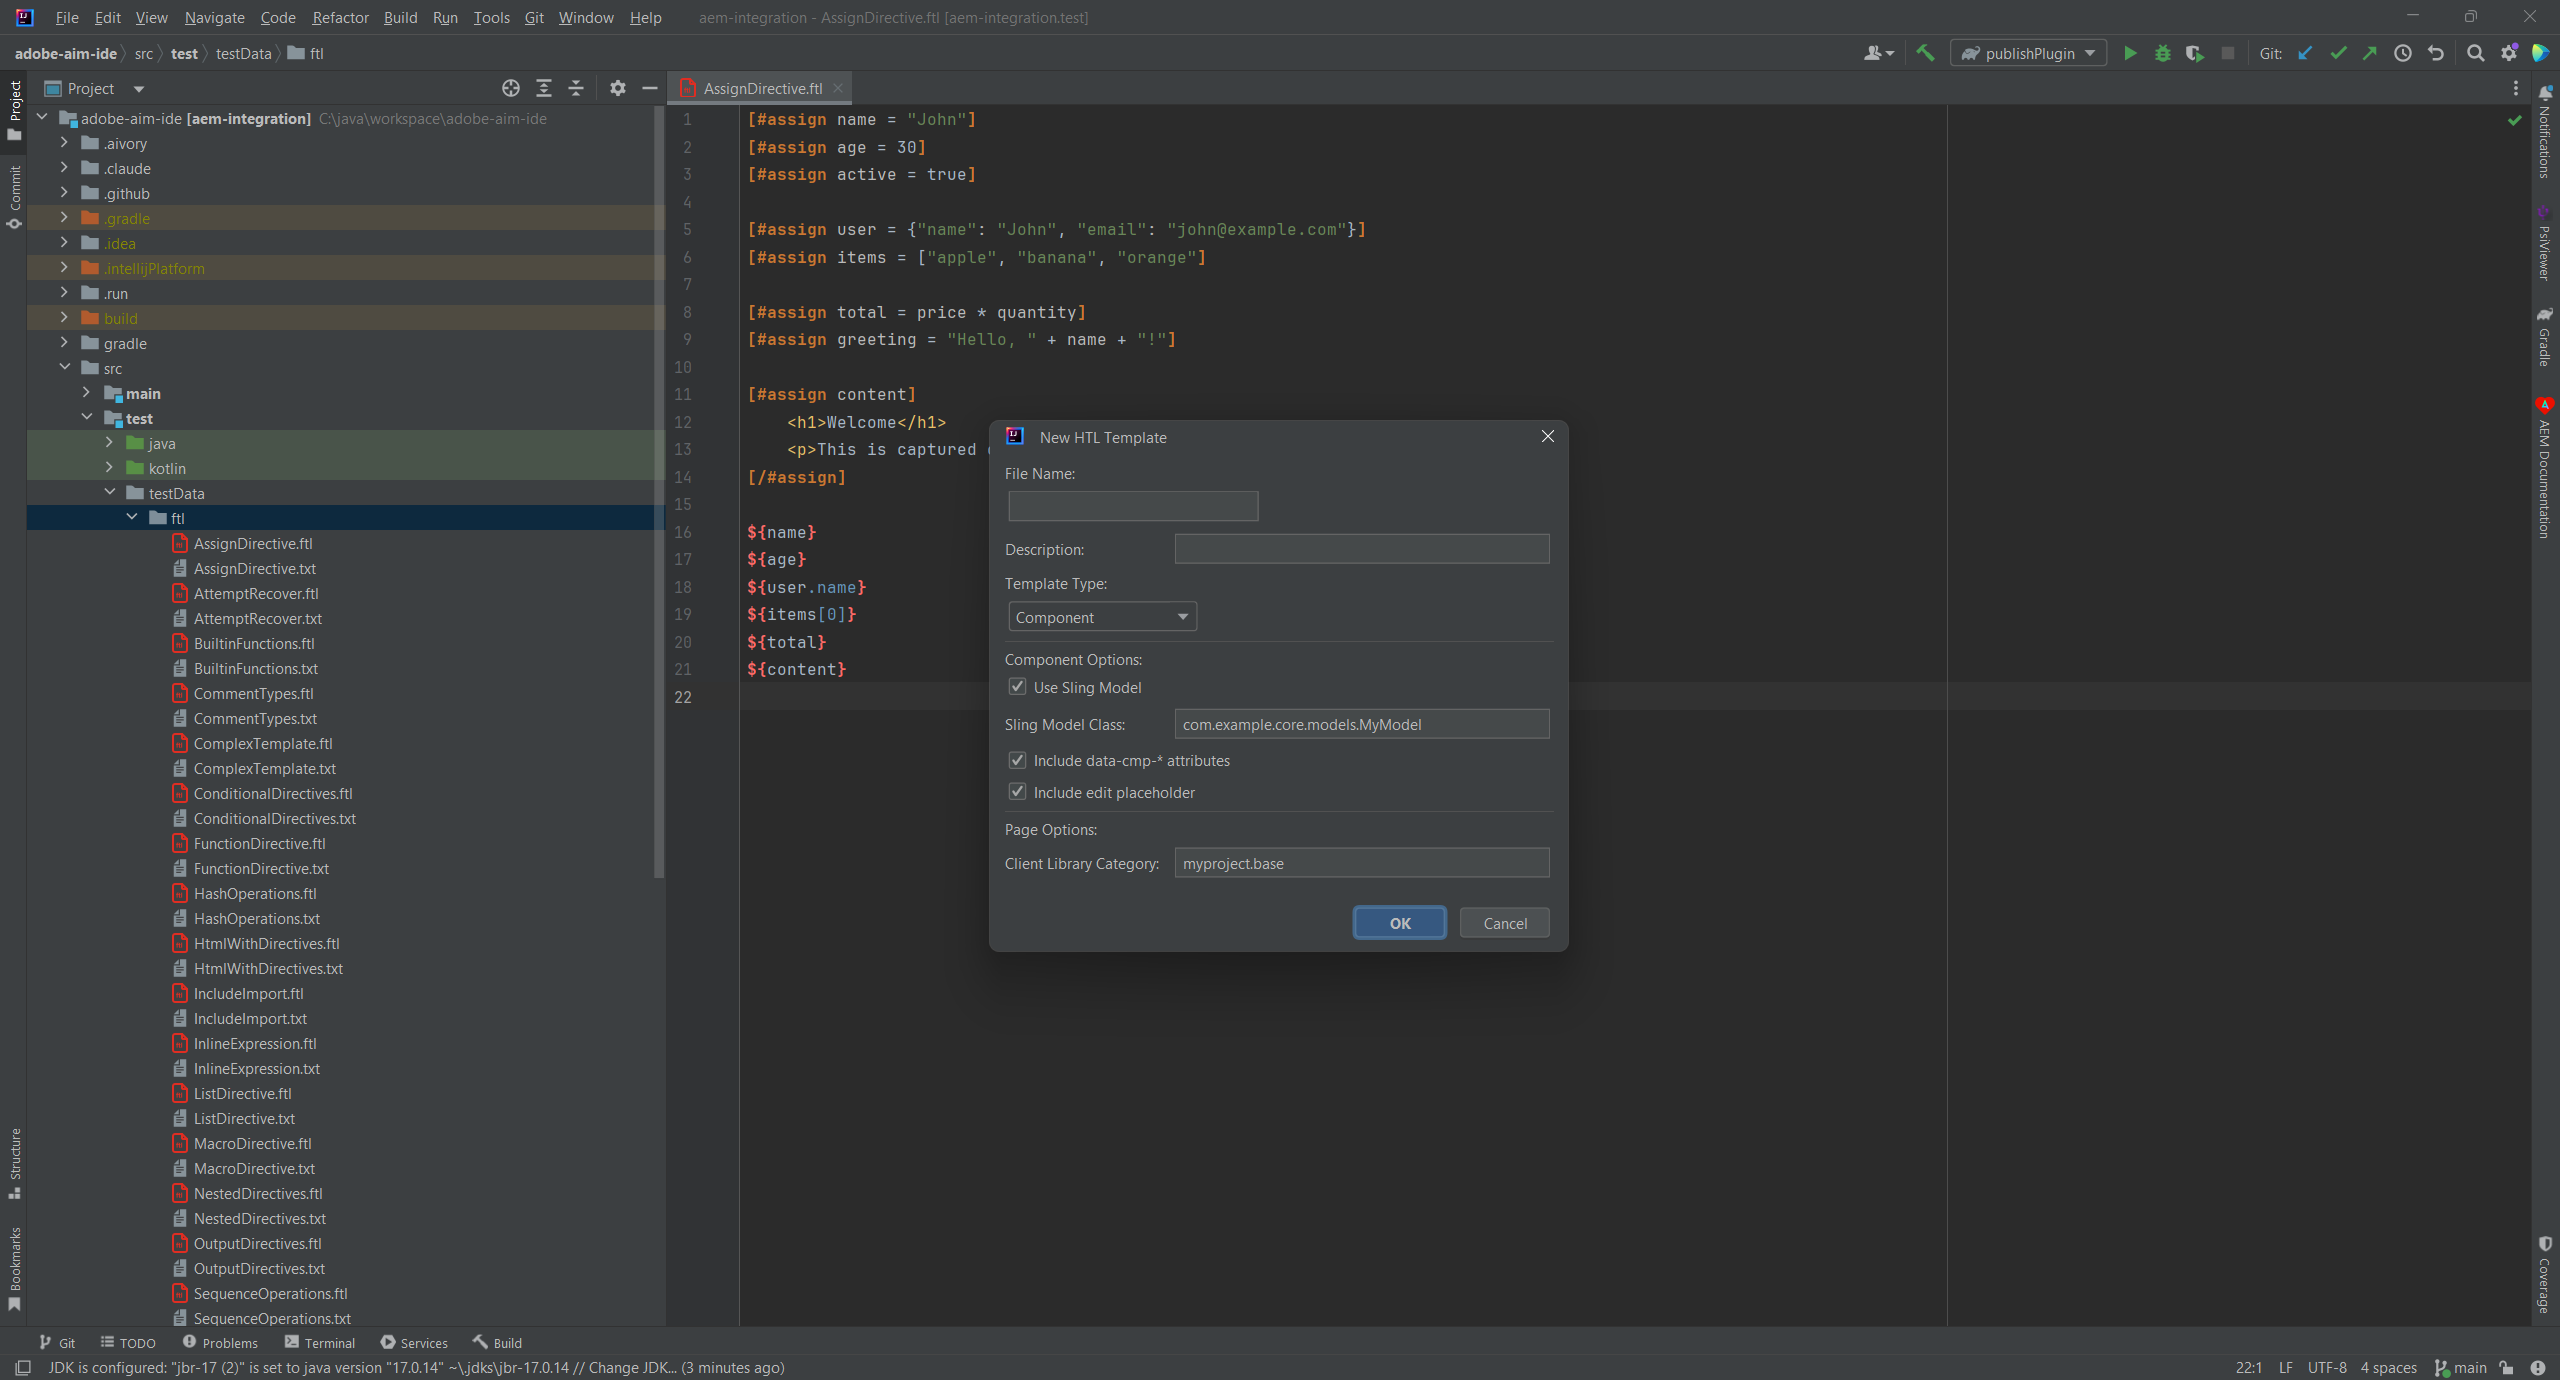Toggle the Use Sling Model checkbox
The image size is (2560, 1380).
click(x=1017, y=687)
